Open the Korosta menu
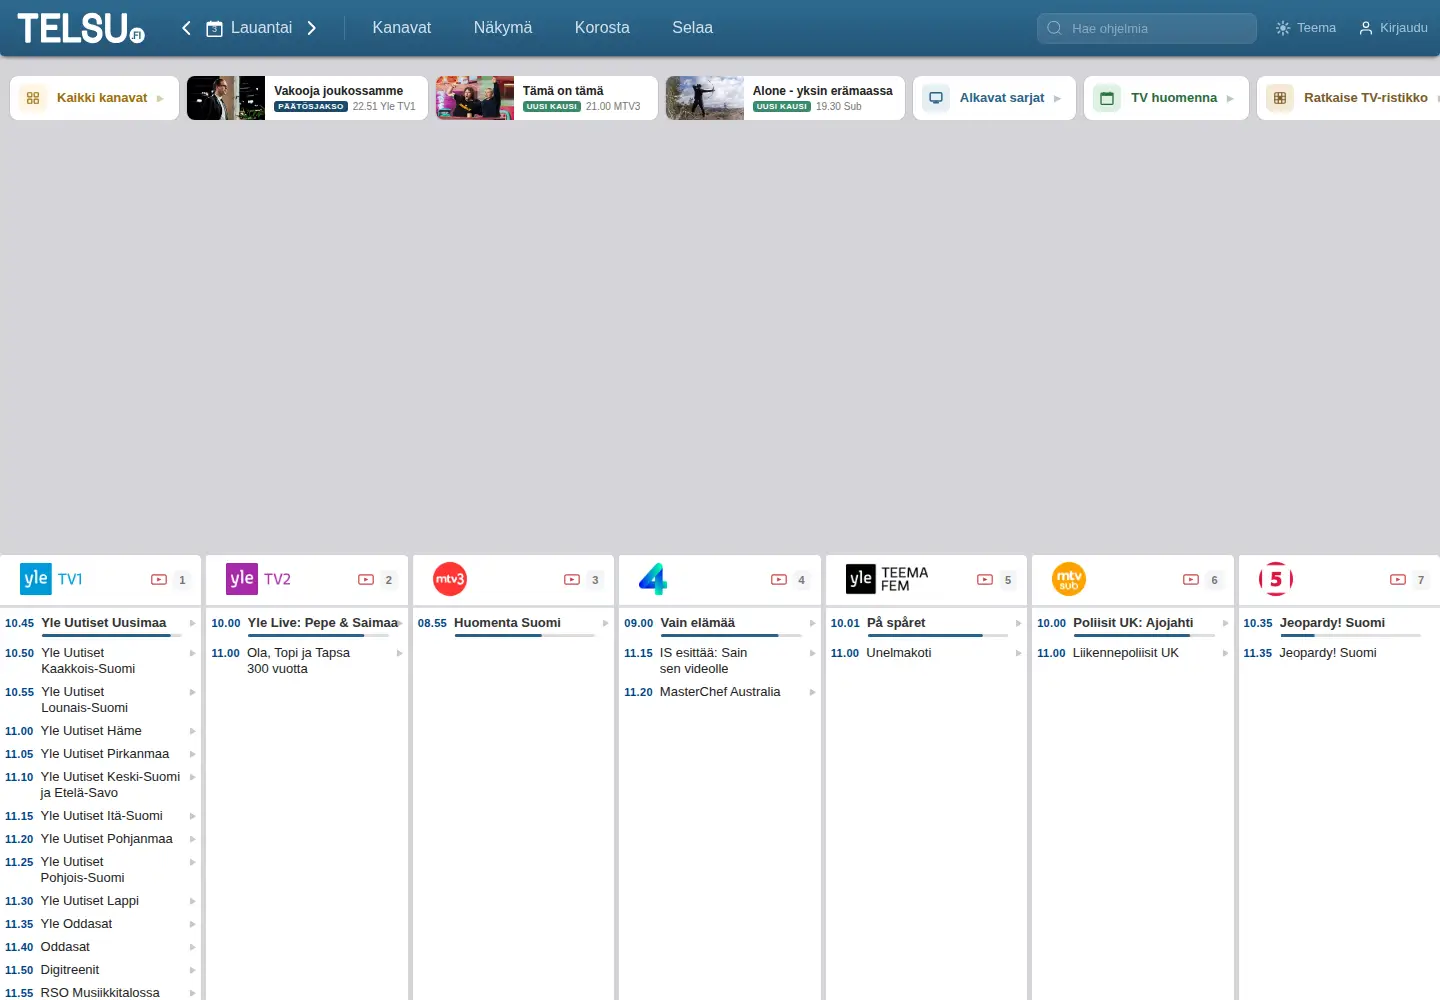Viewport: 1440px width, 1000px height. (602, 28)
